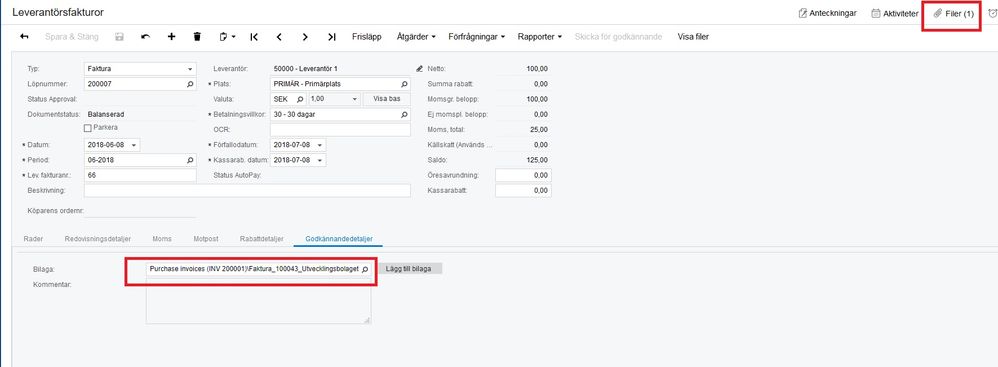
Task: Search currency SEK with magnifier icon
Action: coord(300,99)
